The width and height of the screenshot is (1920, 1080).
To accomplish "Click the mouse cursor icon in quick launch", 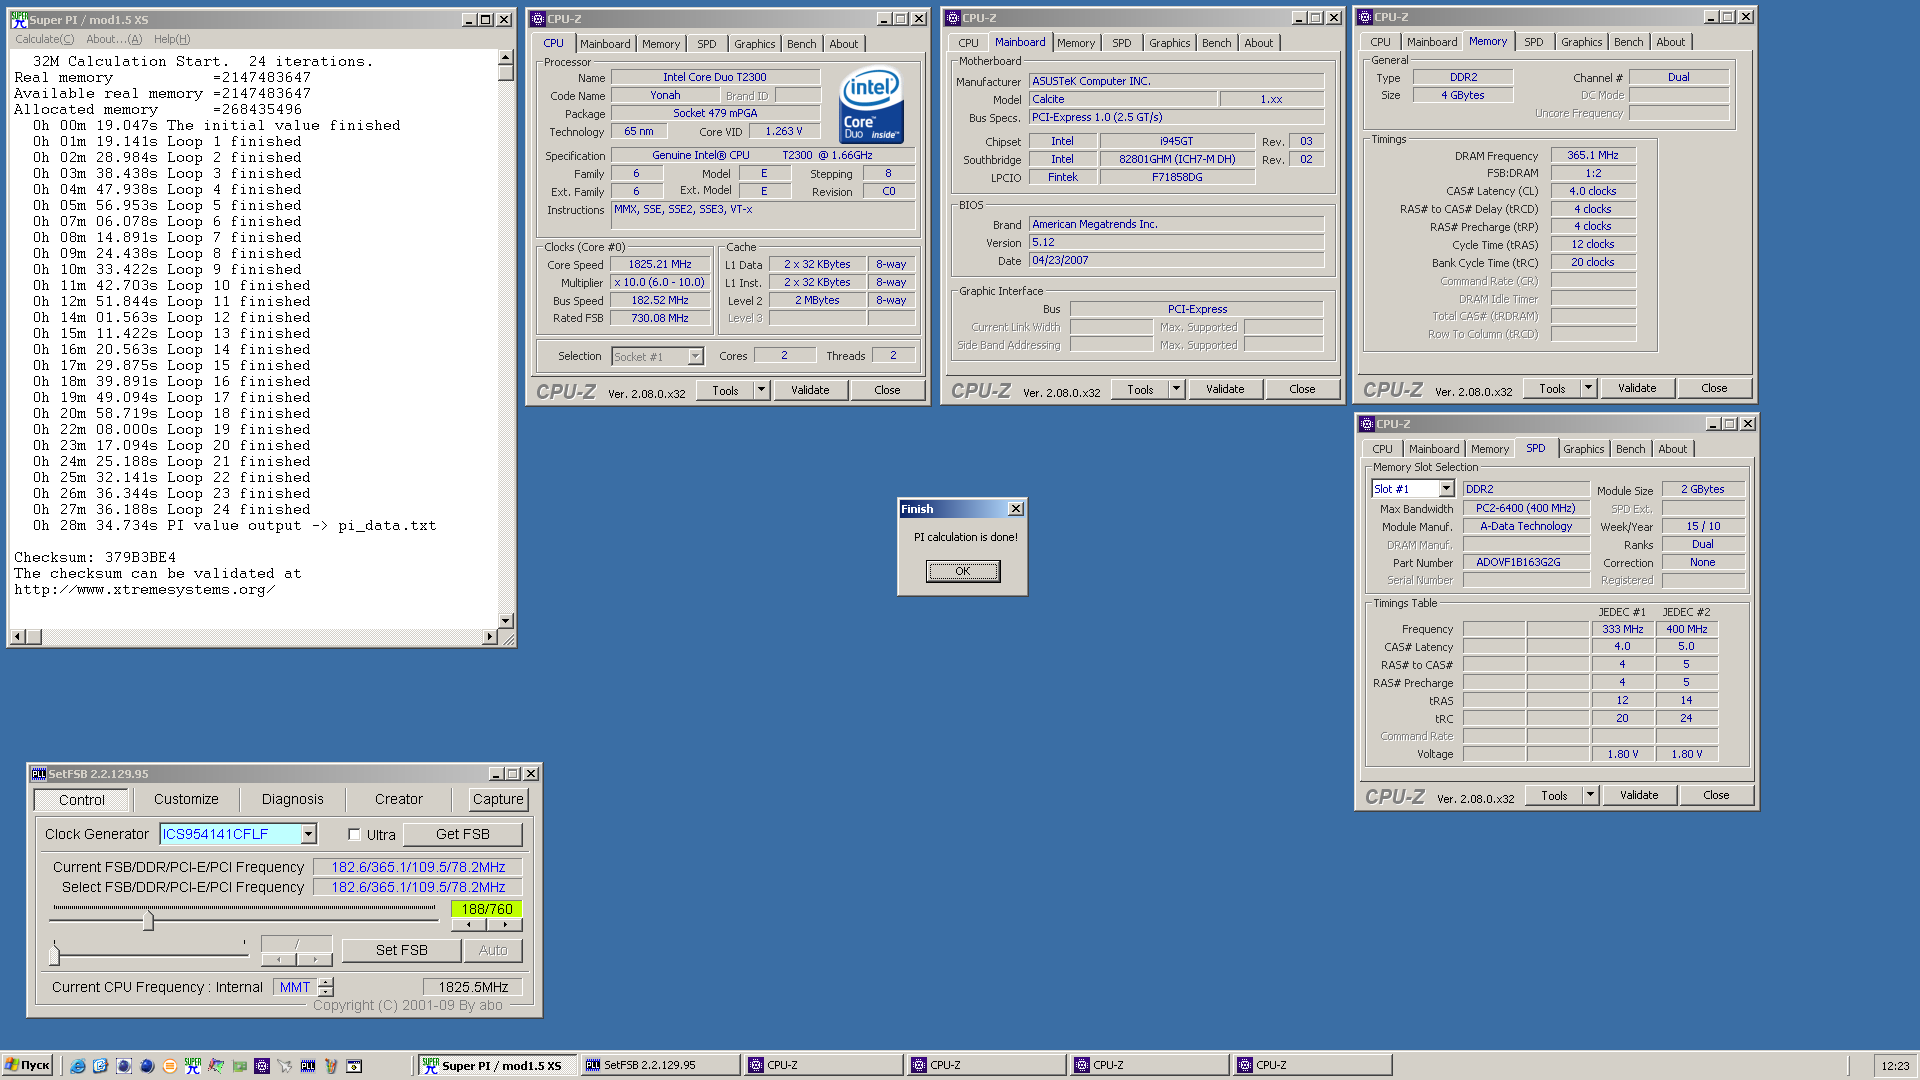I will [x=285, y=1066].
